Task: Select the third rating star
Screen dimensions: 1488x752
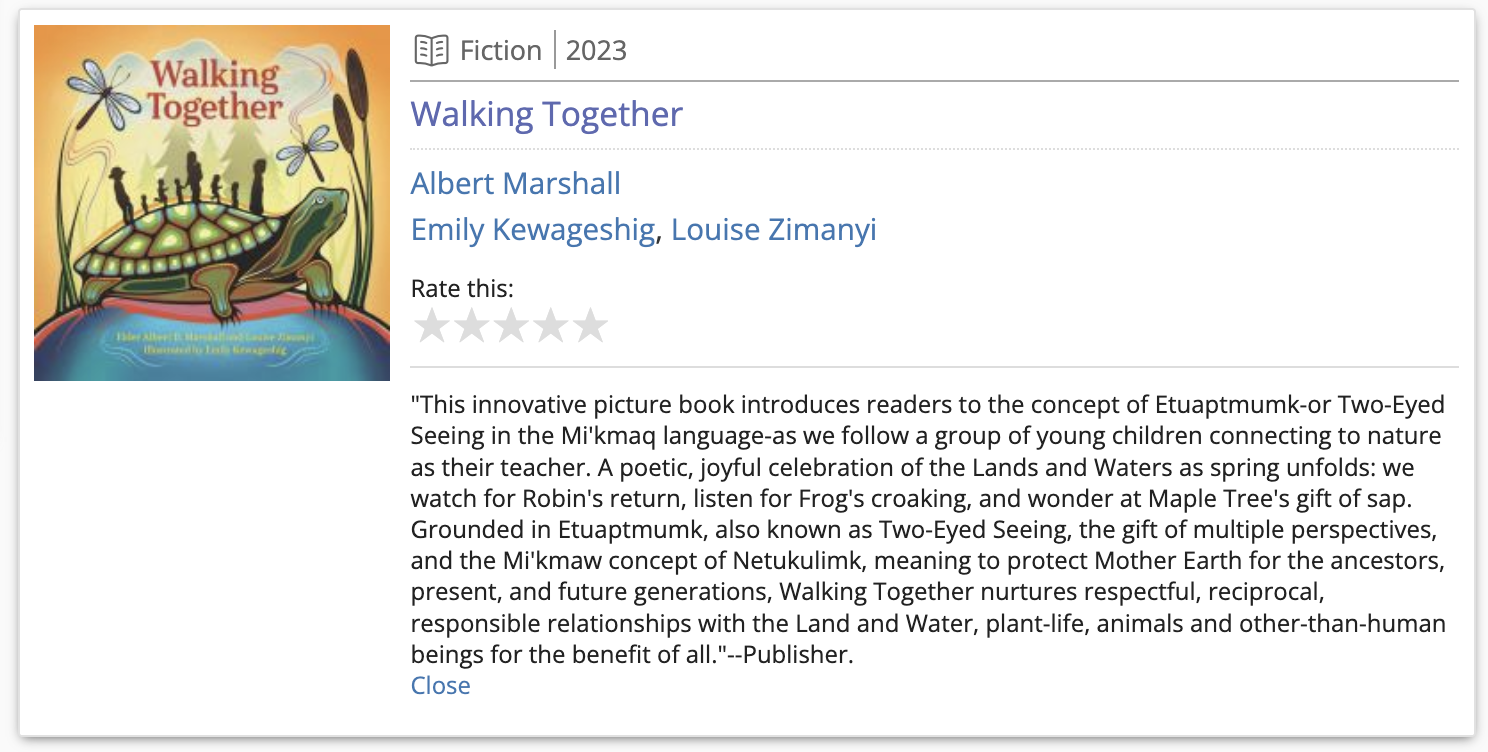Action: click(511, 325)
